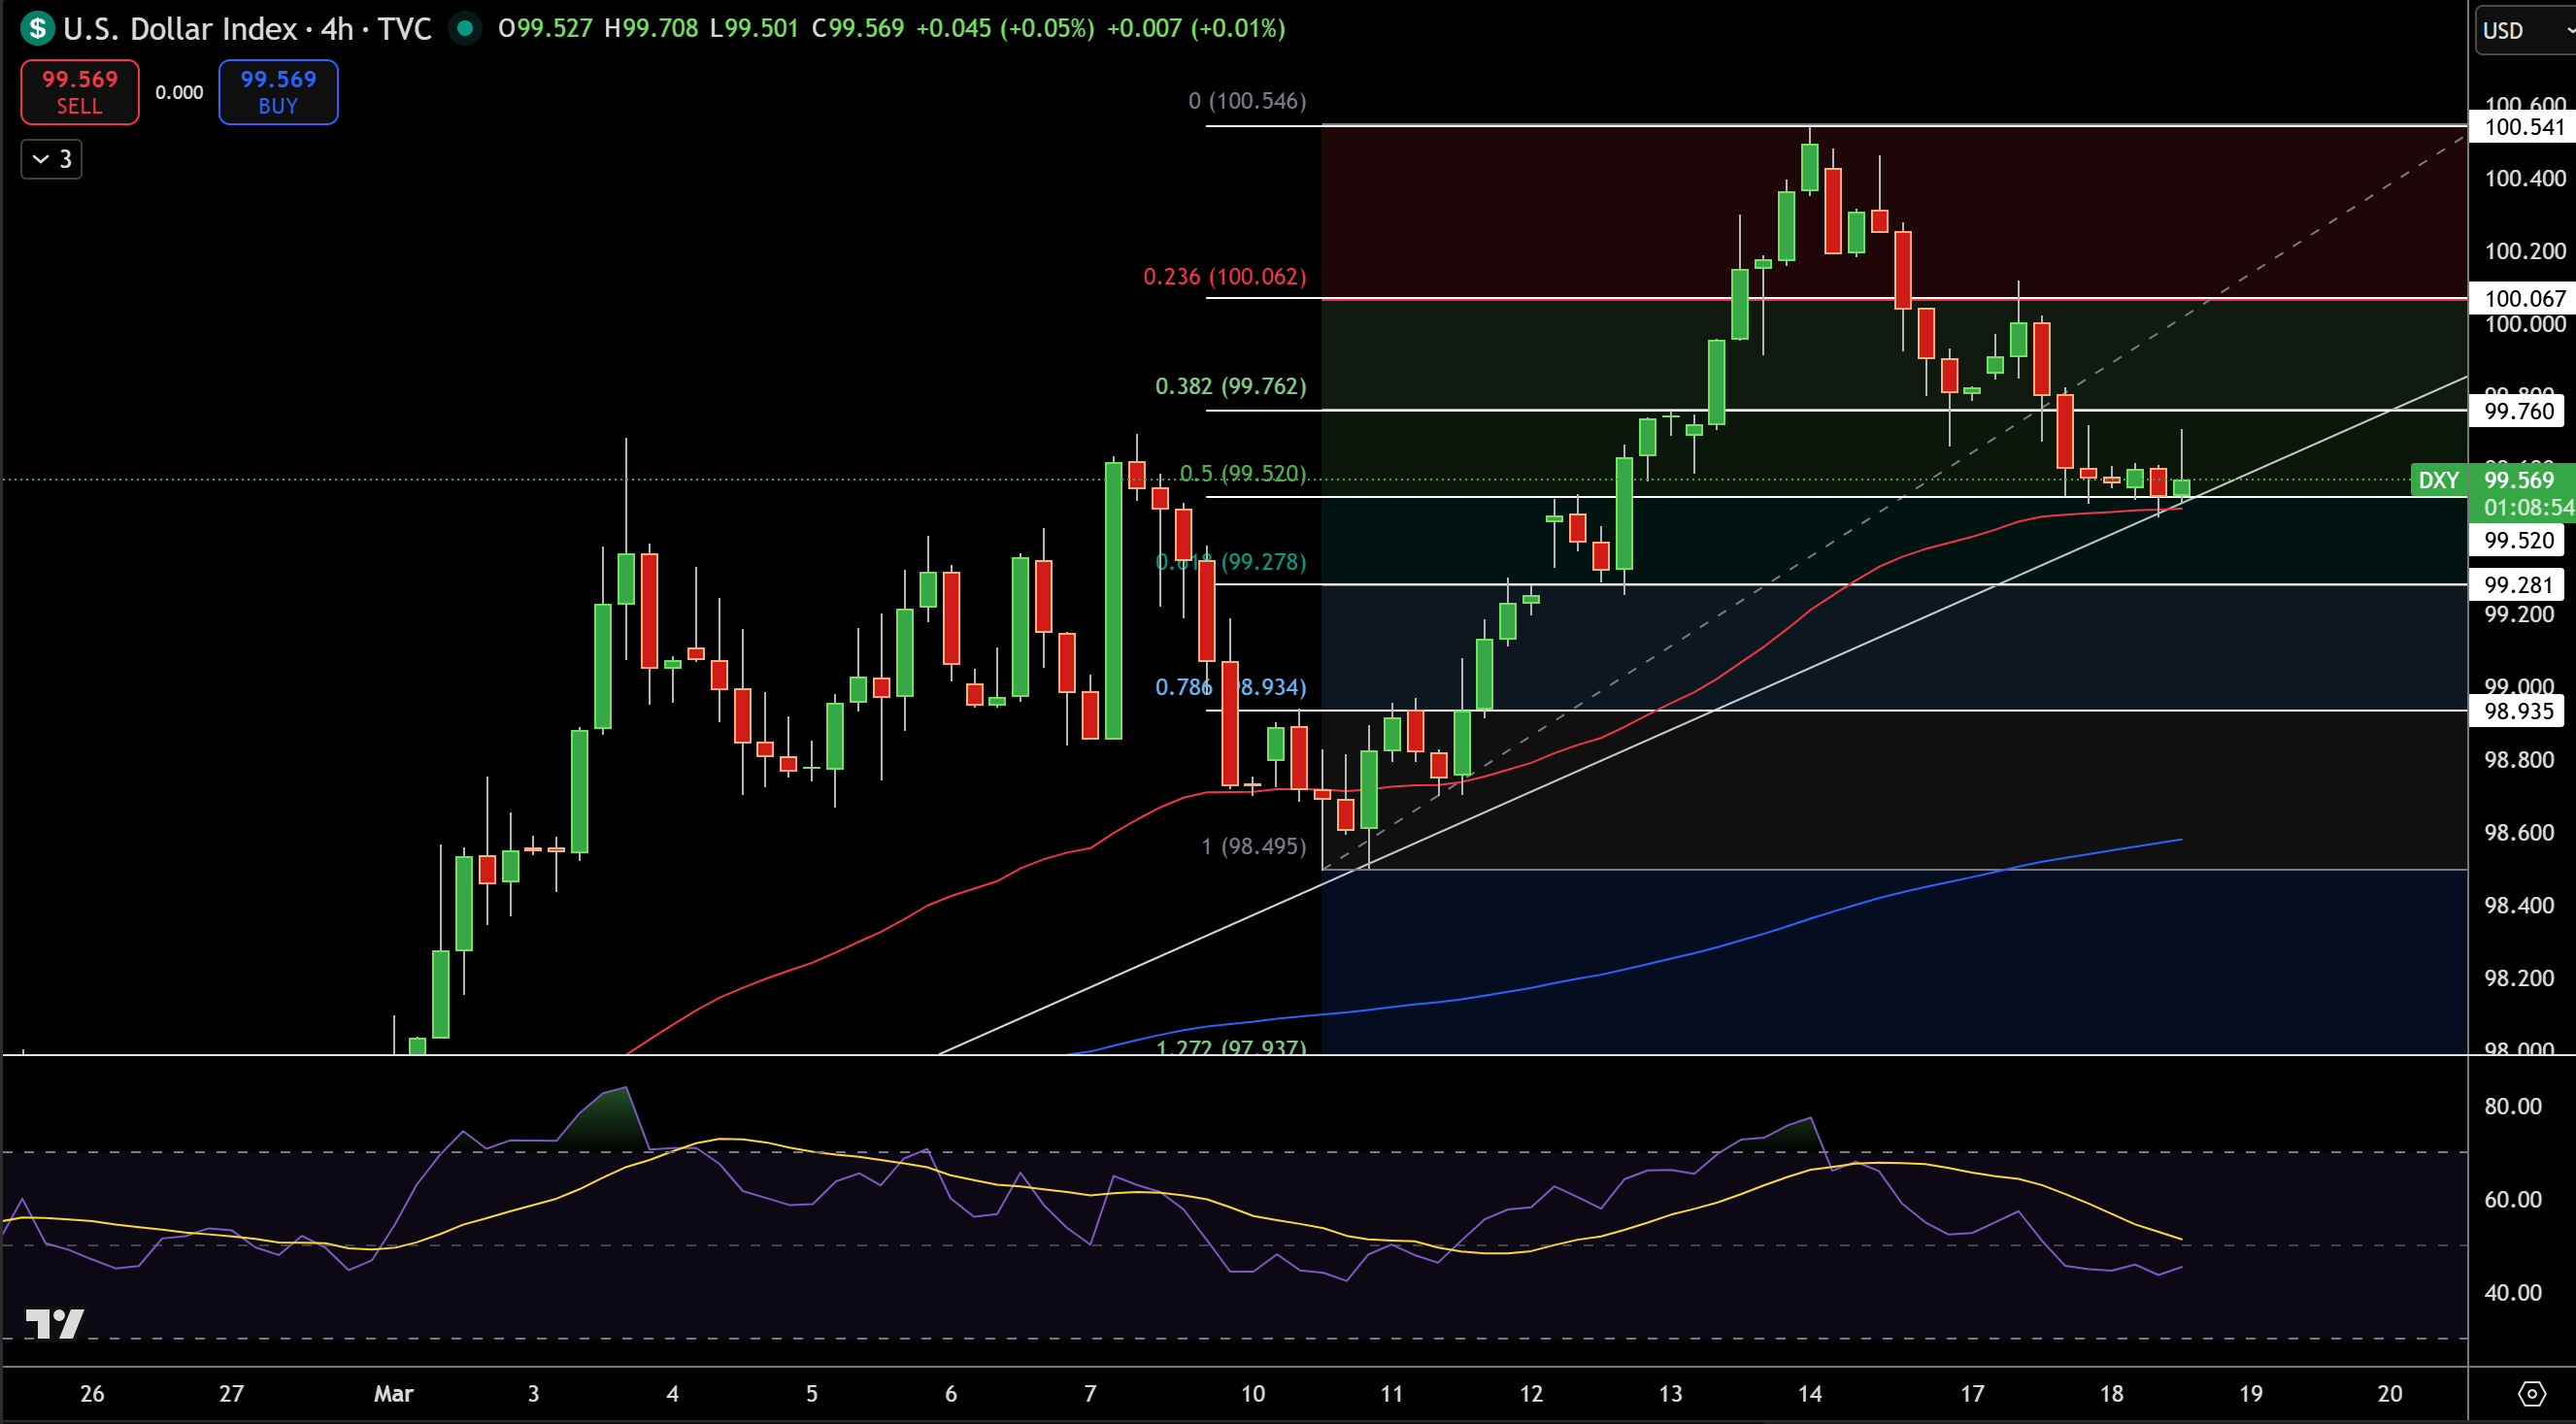The height and width of the screenshot is (1424, 2576).
Task: Select the 0.382 (99.762) Fibonacci level label
Action: (x=1230, y=386)
